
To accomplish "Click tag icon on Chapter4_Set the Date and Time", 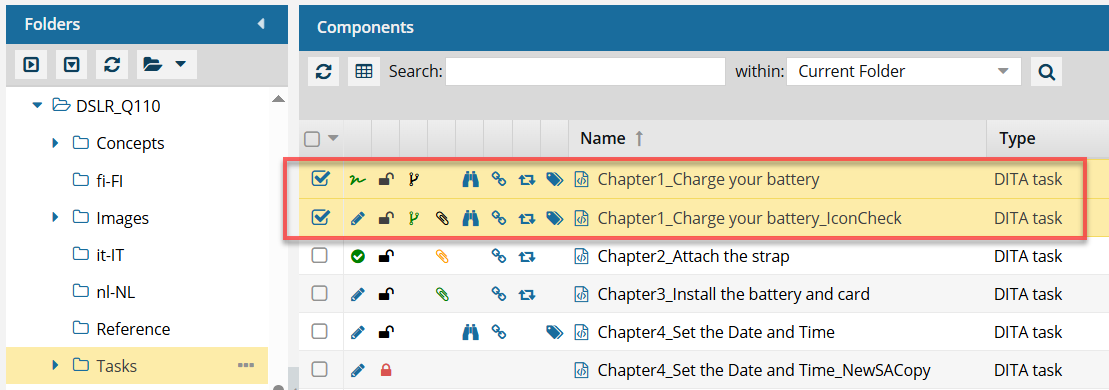I will 555,331.
